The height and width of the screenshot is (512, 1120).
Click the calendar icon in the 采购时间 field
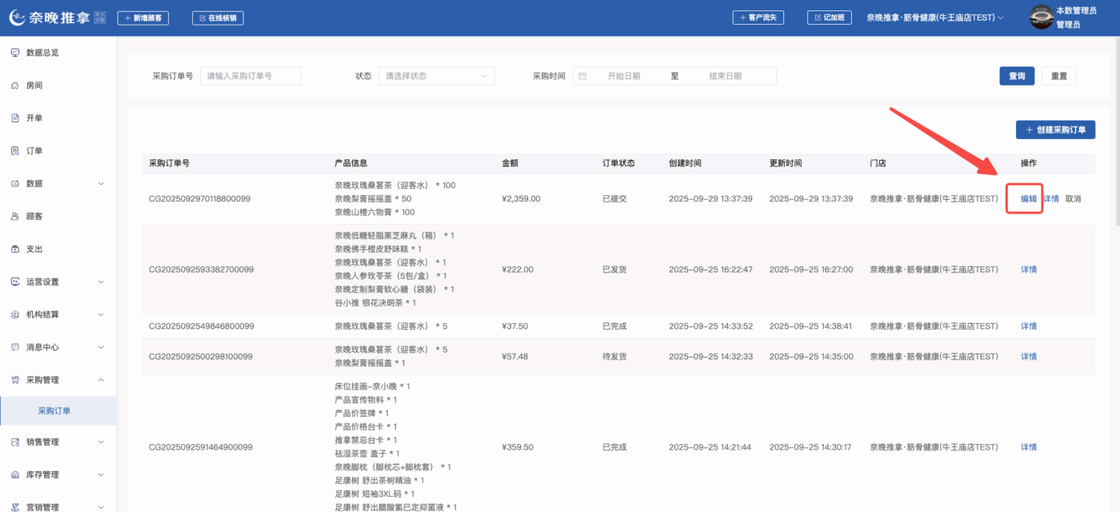point(583,76)
